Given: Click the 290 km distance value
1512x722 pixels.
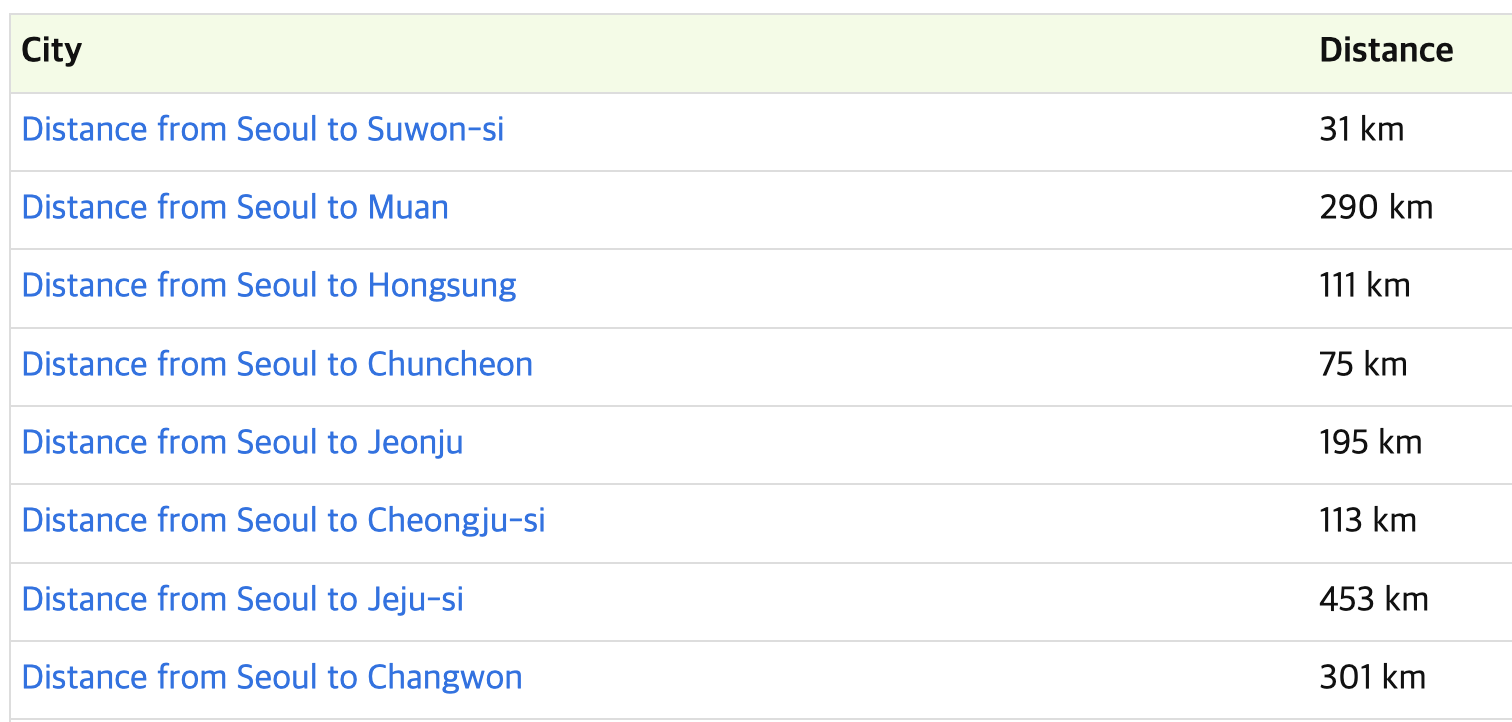Looking at the screenshot, I should [x=1376, y=207].
